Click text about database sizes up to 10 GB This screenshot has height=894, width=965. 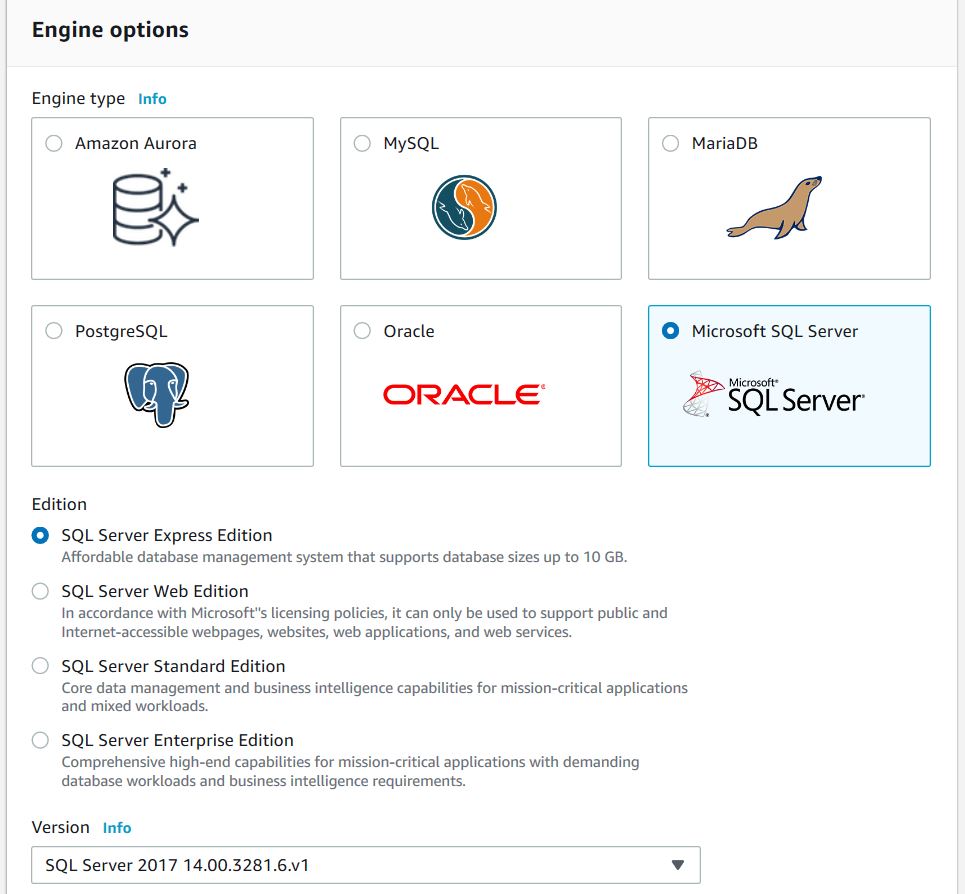(344, 557)
